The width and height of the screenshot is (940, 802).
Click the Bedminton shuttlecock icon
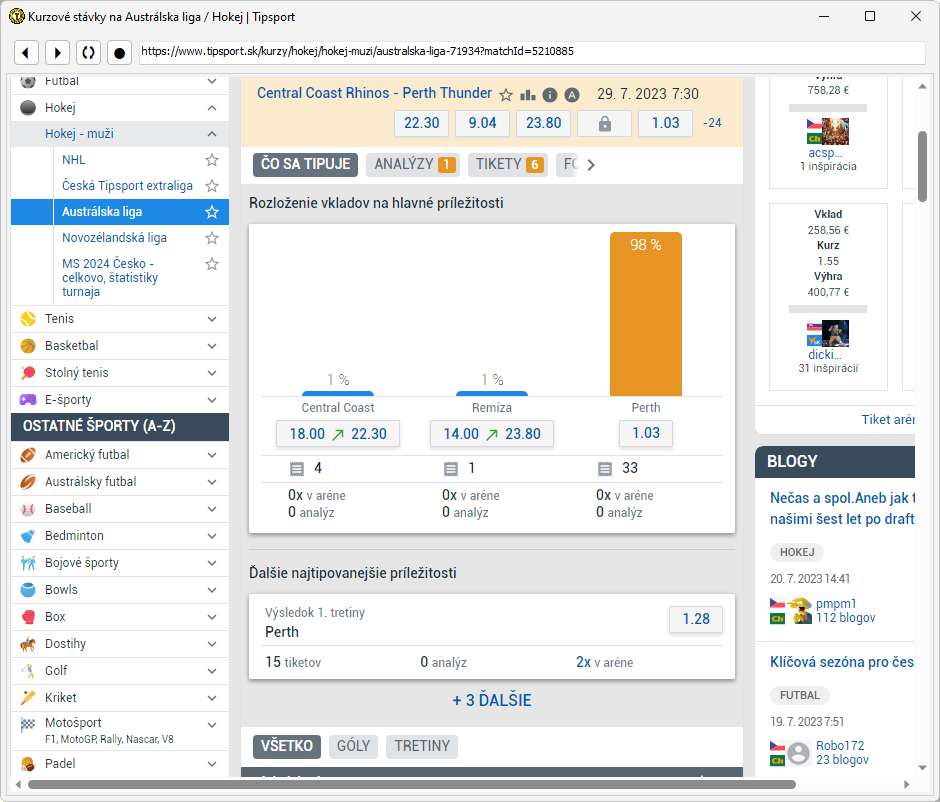coord(28,536)
